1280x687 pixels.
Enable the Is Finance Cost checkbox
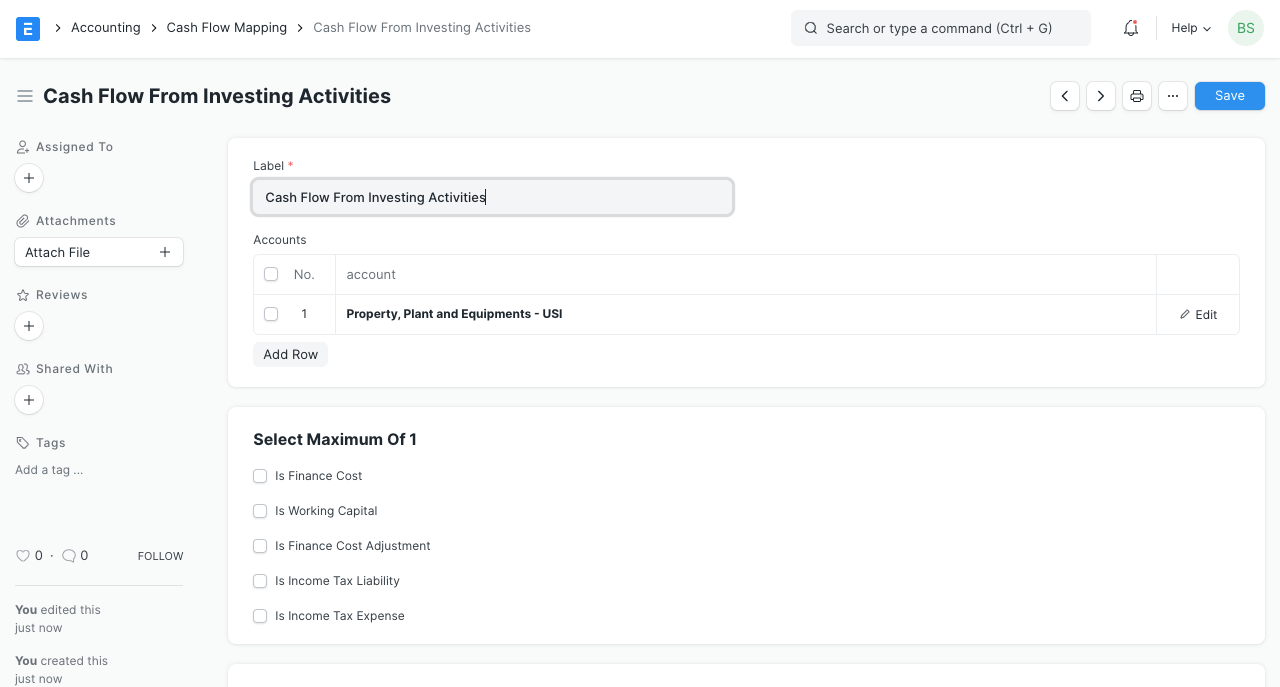pos(260,476)
